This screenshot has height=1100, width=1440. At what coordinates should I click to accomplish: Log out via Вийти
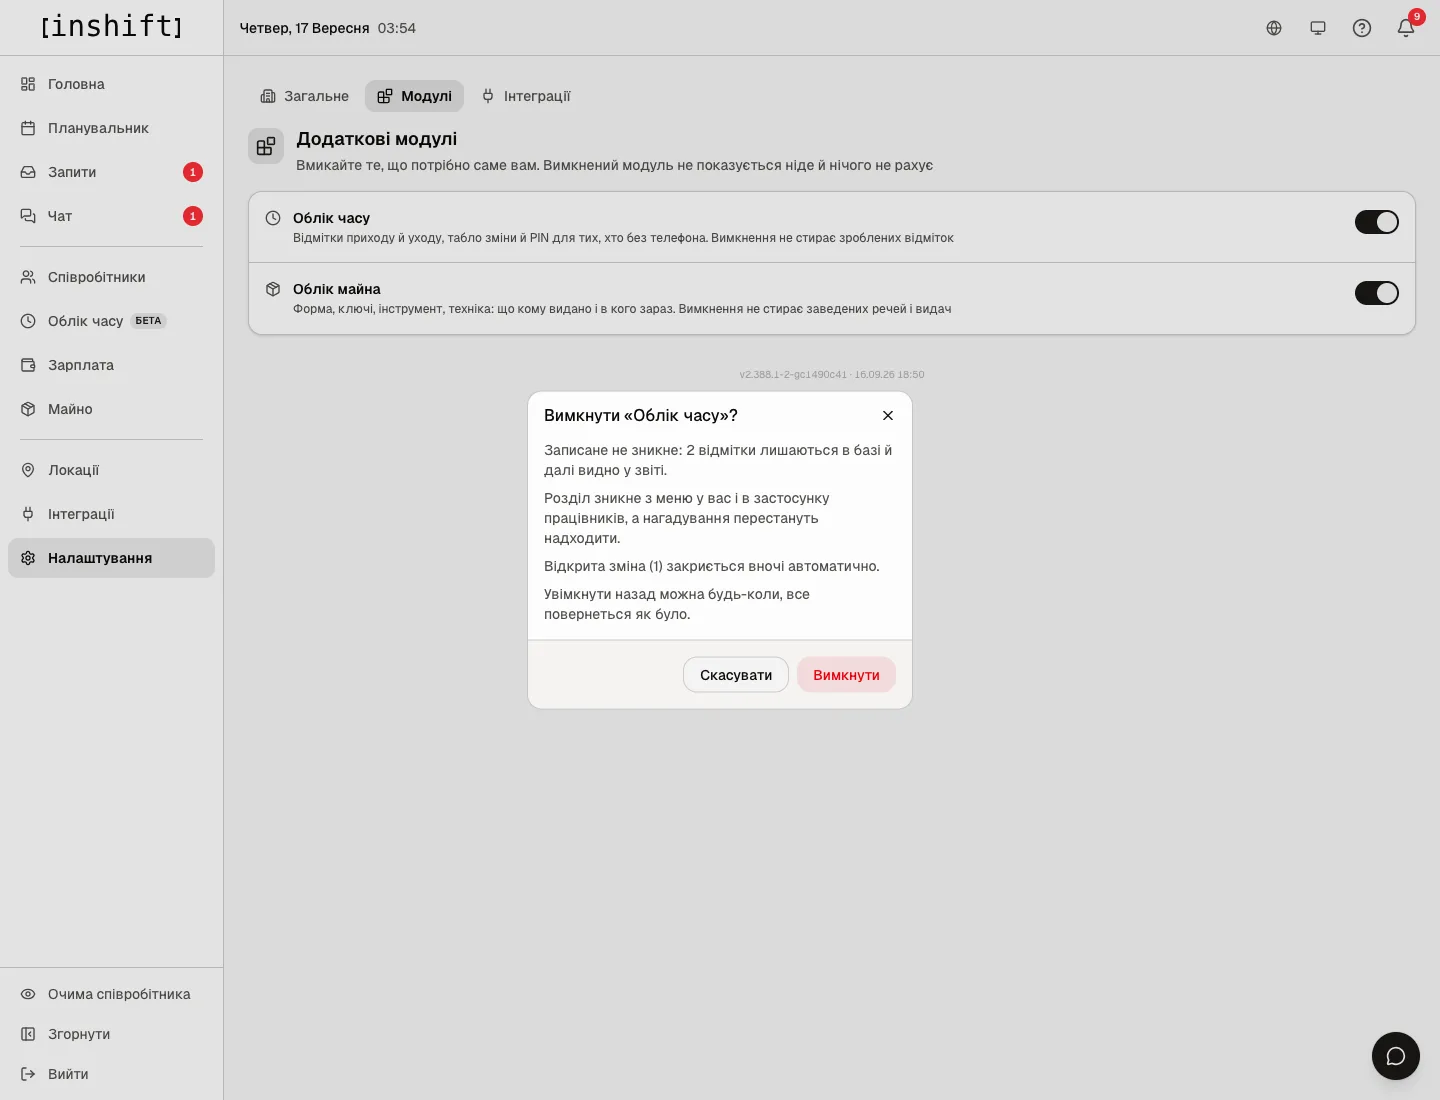pos(111,1074)
